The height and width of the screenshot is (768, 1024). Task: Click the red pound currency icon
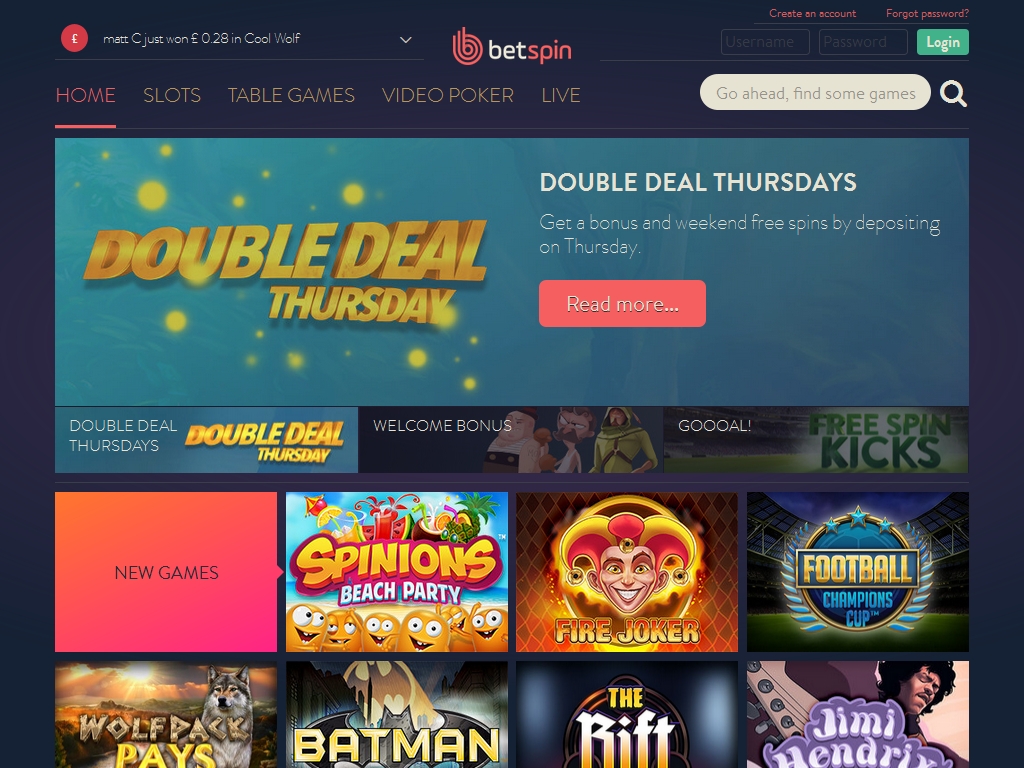pos(74,39)
